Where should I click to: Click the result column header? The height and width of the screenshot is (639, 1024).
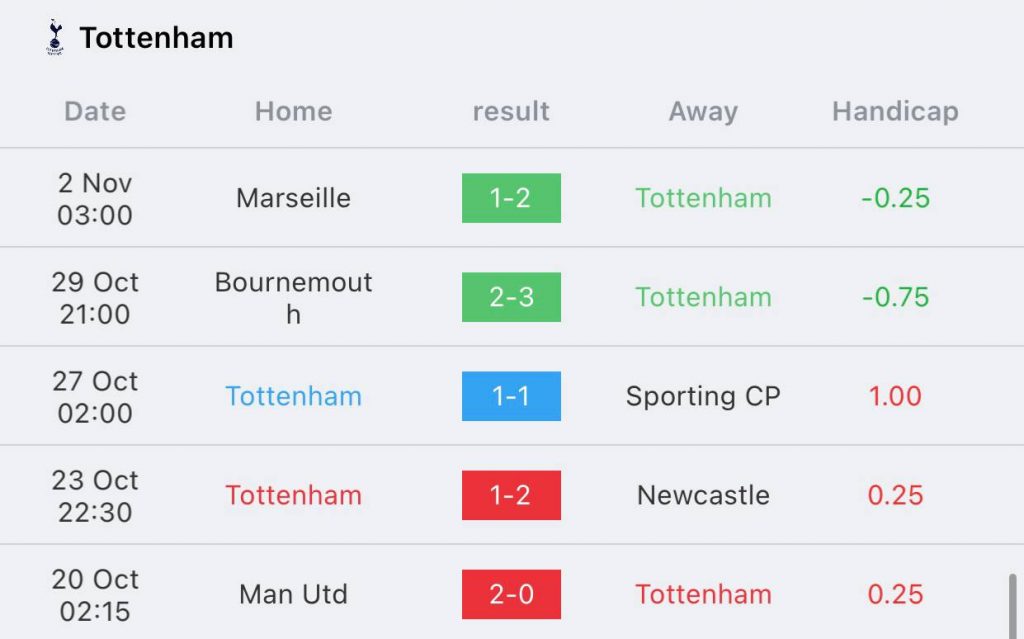click(x=511, y=112)
